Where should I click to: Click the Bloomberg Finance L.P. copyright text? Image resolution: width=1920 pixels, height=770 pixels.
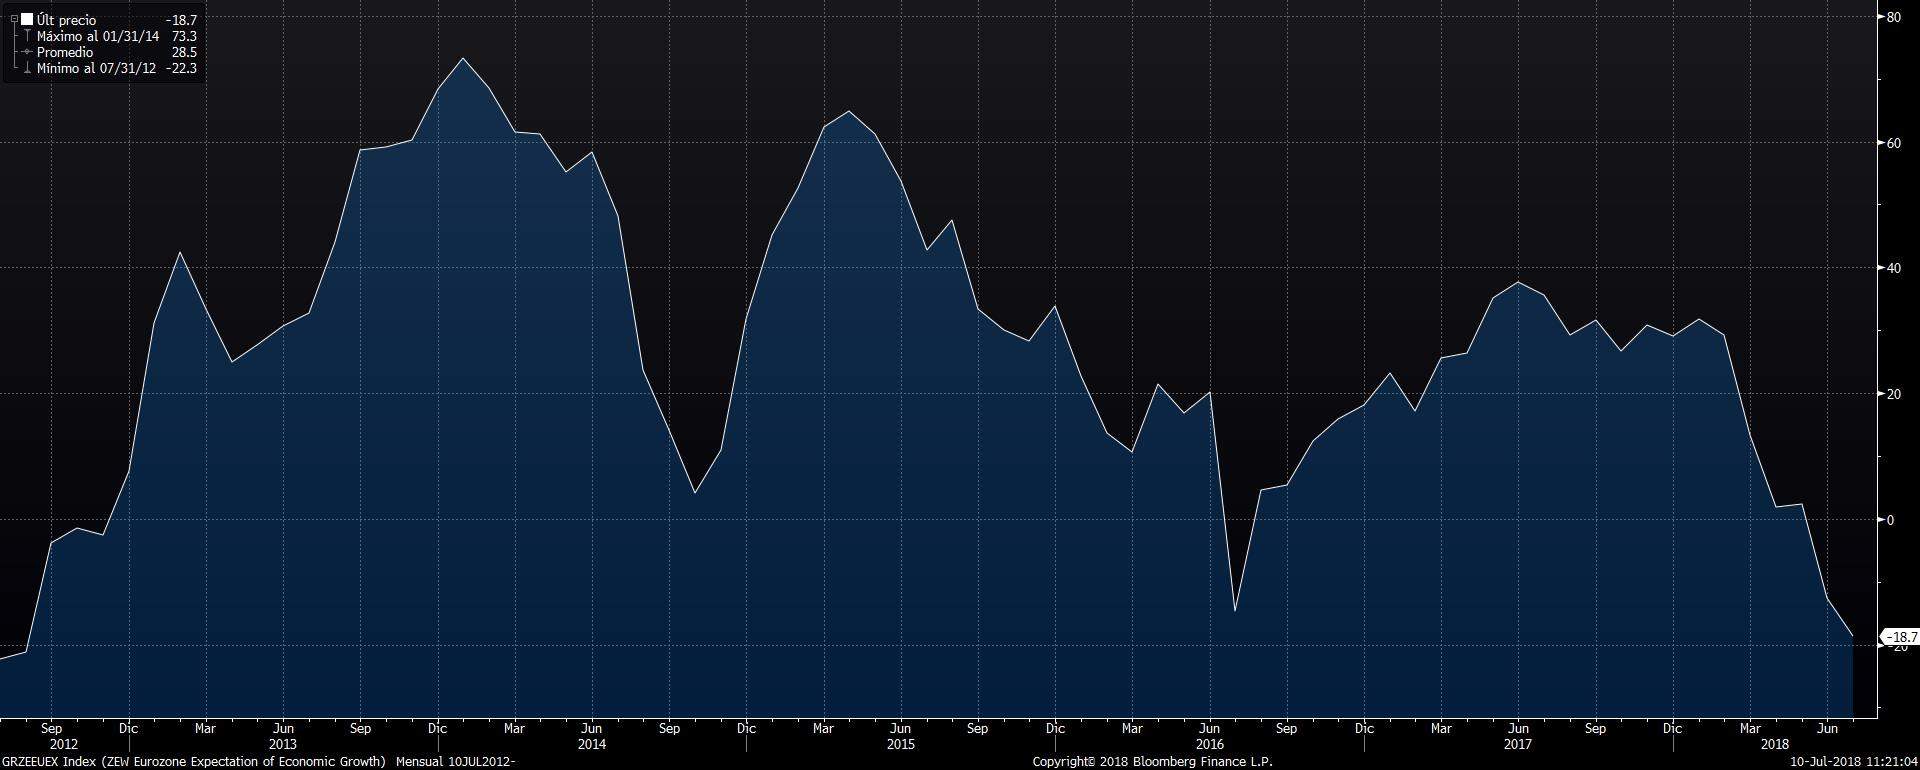[1152, 762]
